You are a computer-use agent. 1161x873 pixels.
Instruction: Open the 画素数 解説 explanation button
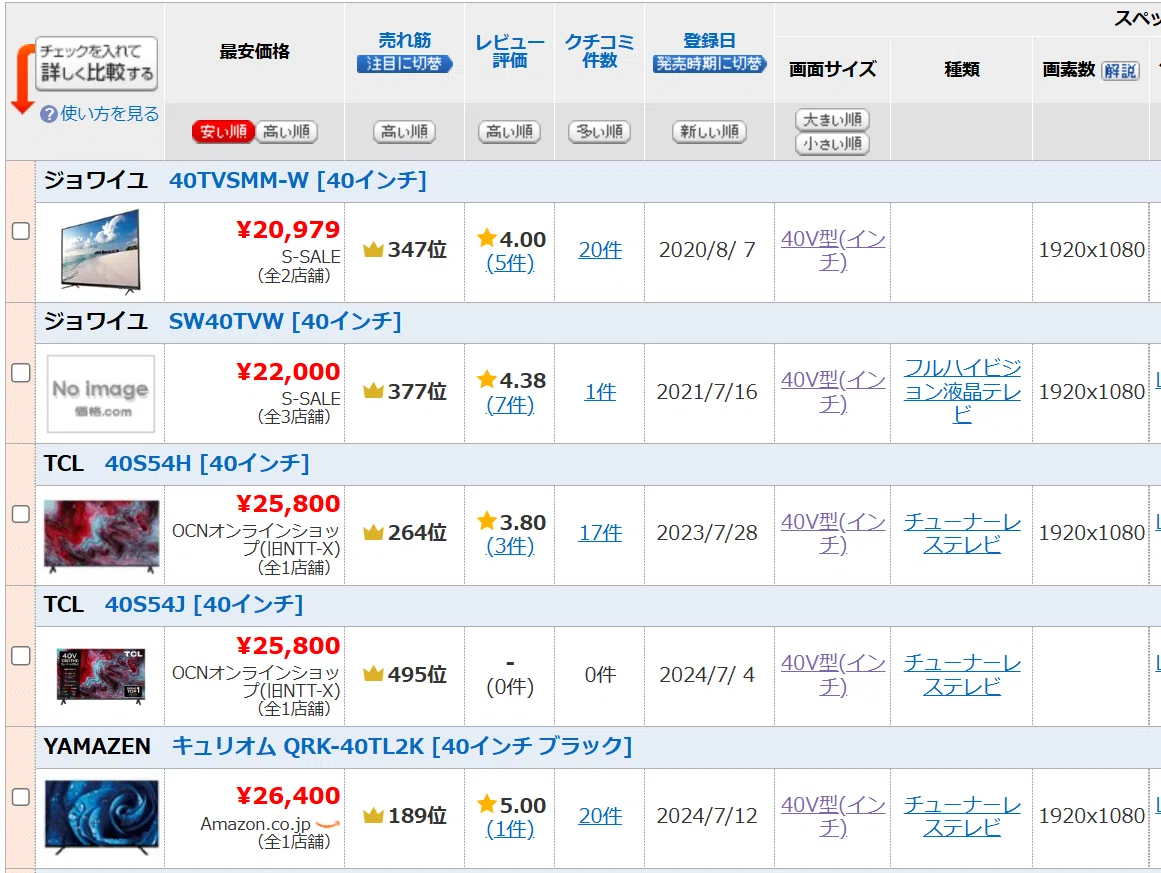pos(1120,70)
